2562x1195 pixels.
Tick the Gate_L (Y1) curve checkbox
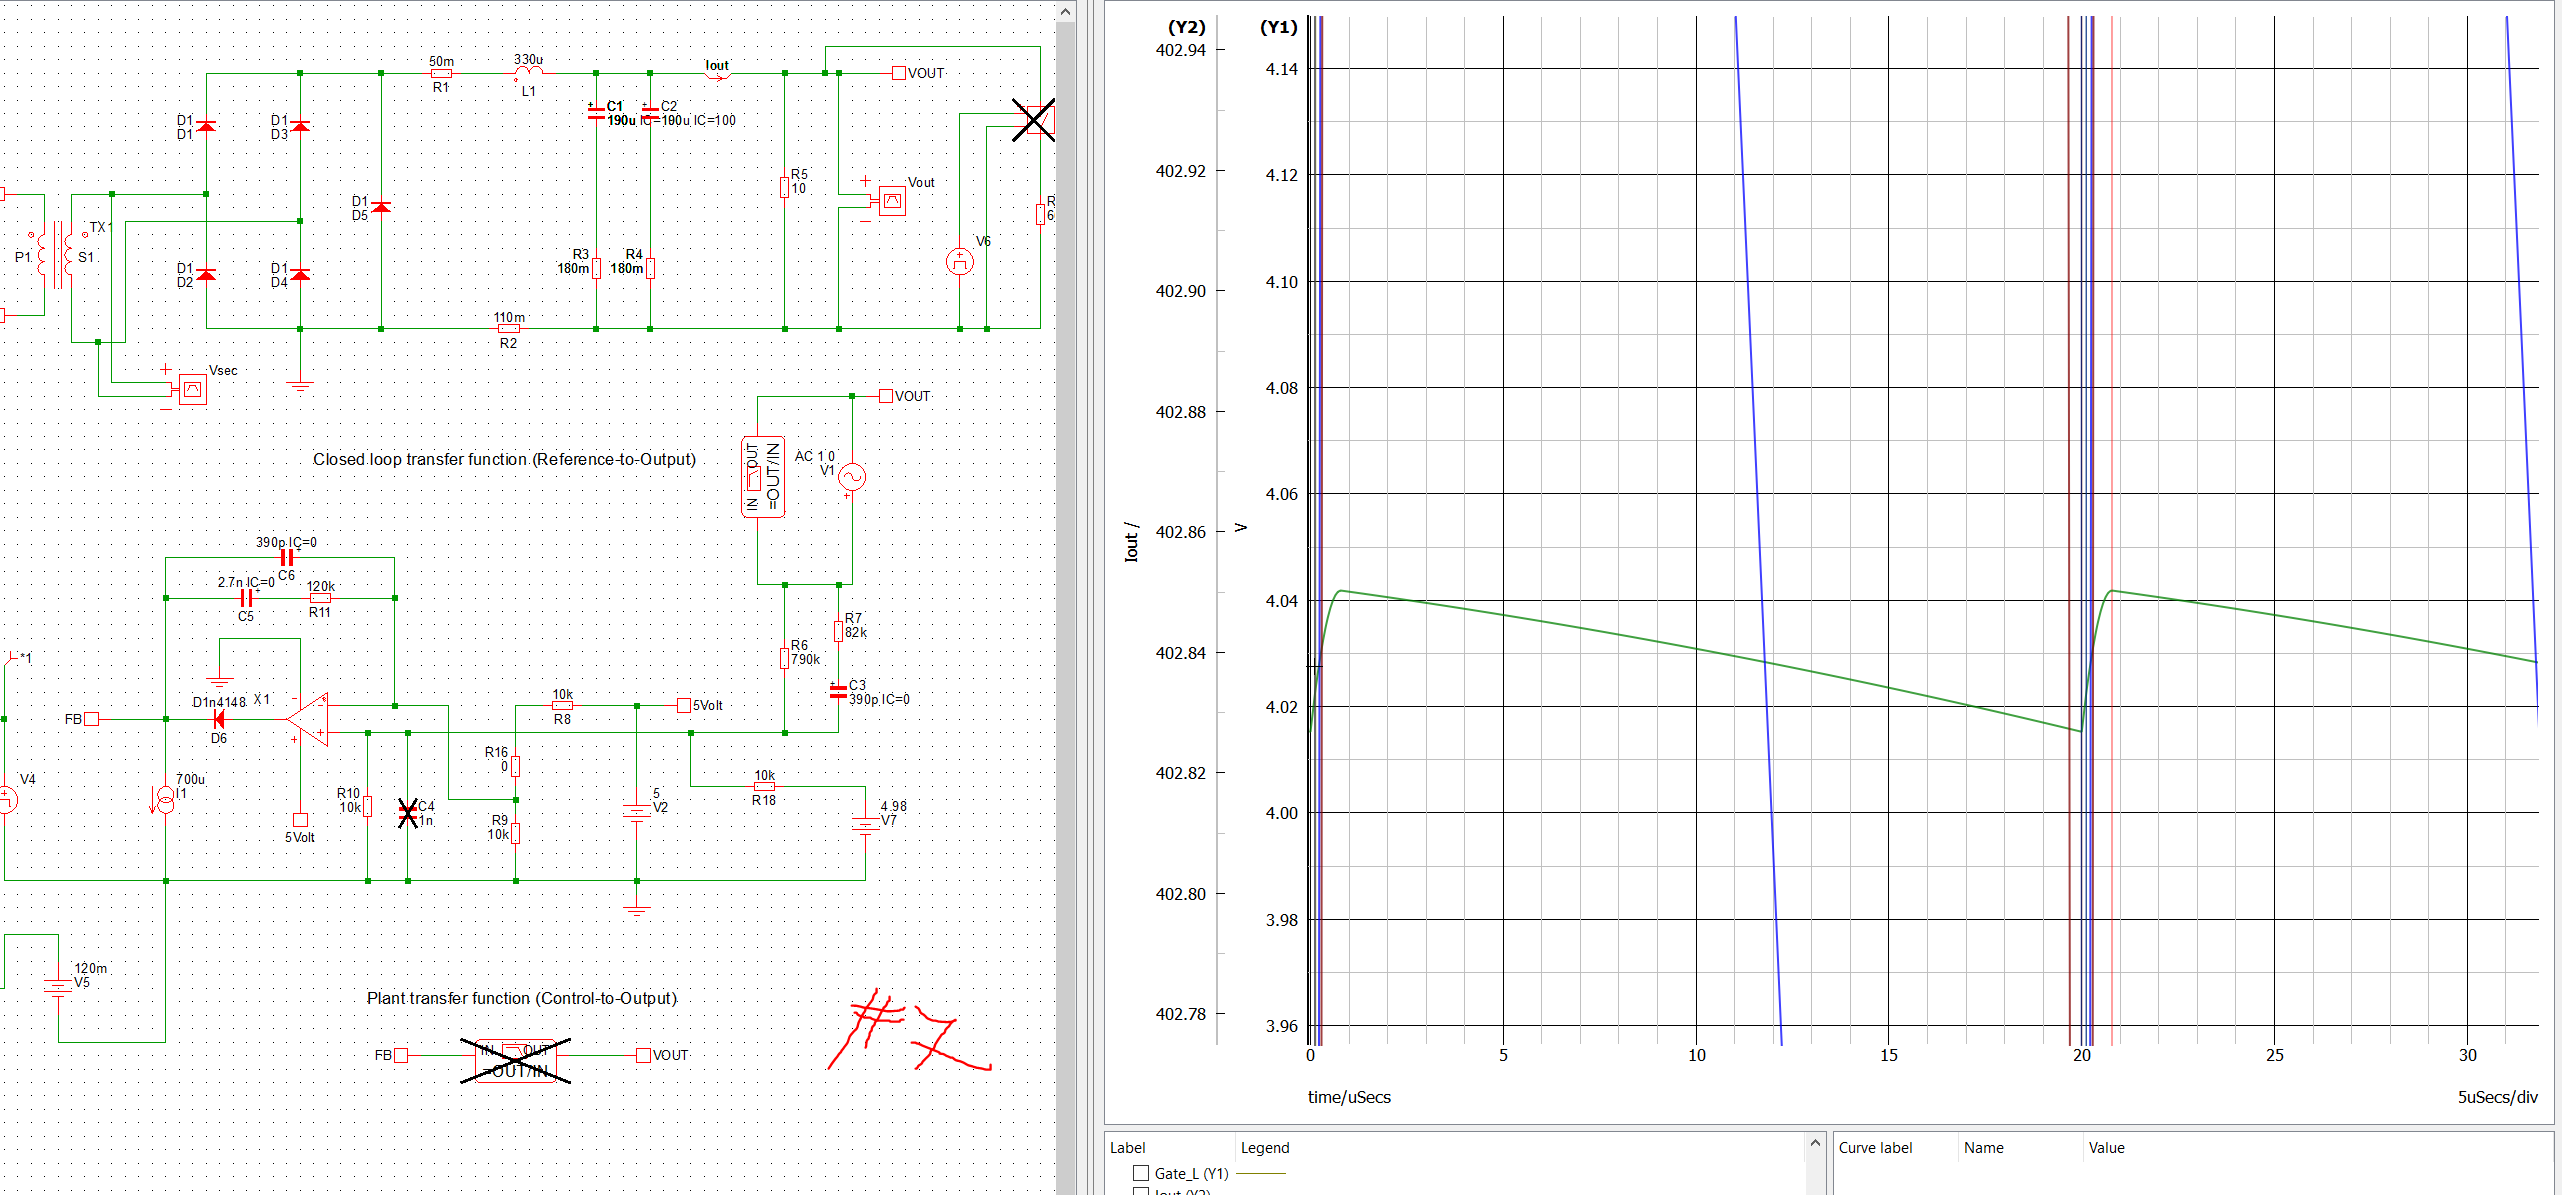click(x=1141, y=1173)
